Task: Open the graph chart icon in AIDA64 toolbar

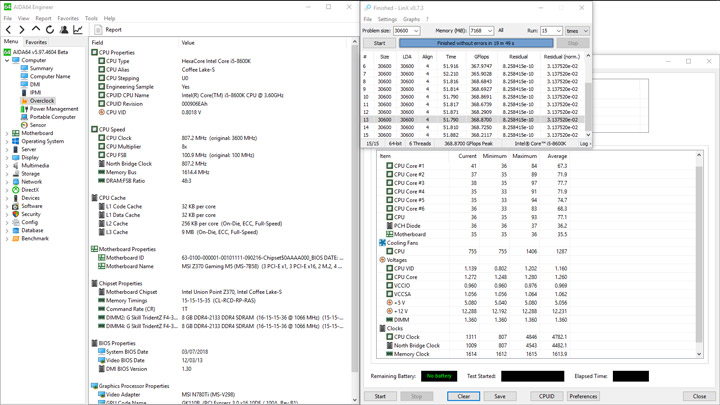Action: pyautogui.click(x=78, y=30)
